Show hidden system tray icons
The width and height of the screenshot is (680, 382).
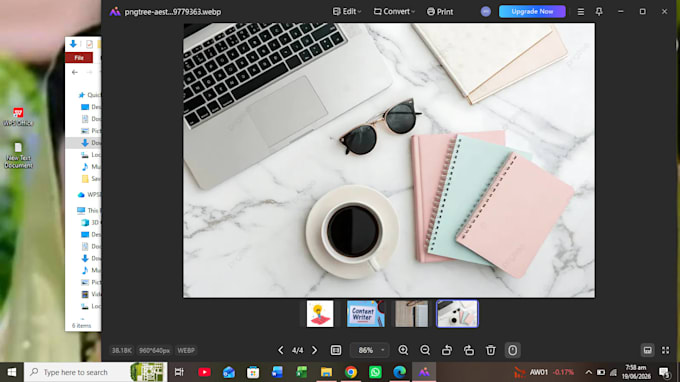click(588, 372)
